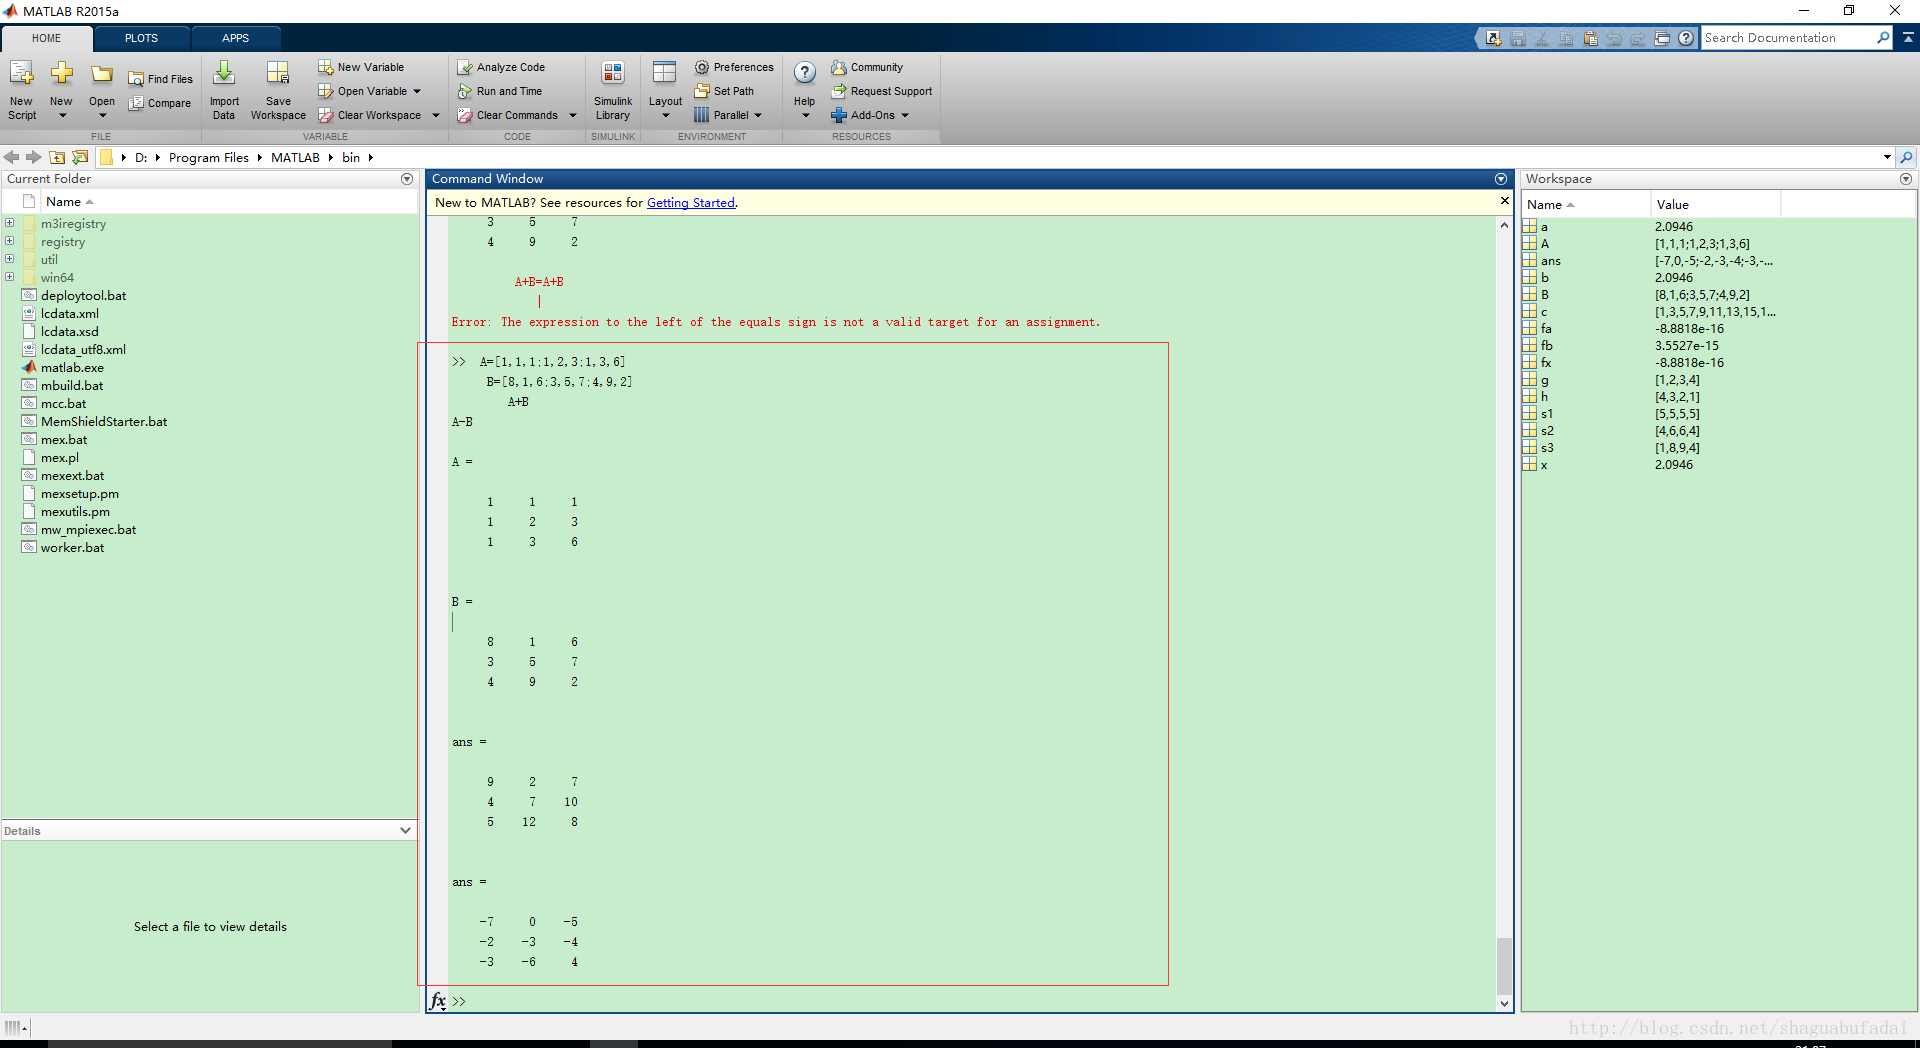This screenshot has width=1920, height=1048.
Task: Switch to the PLOTS tab
Action: click(141, 38)
